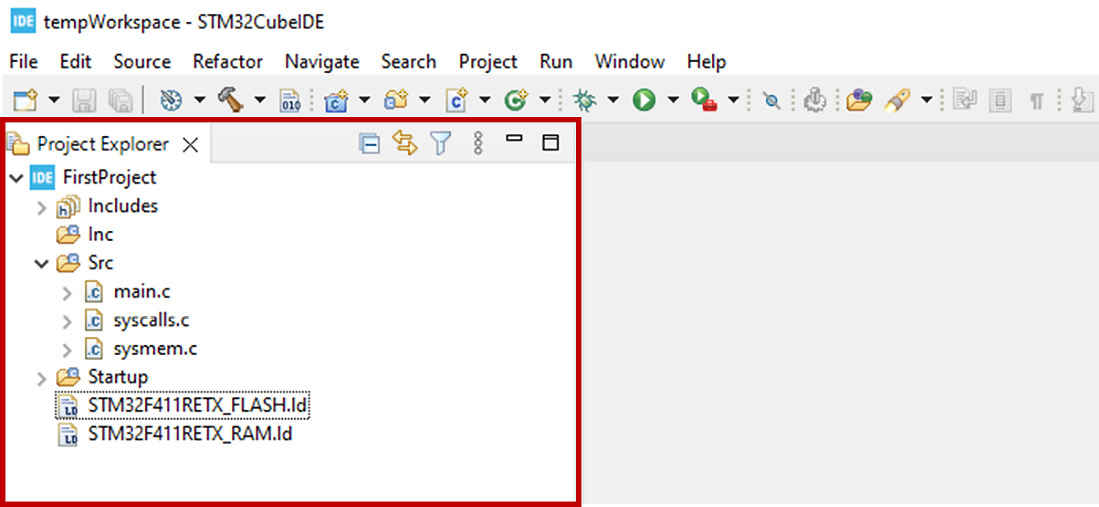Open the Debug dropdown arrow
This screenshot has height=507, width=1099.
pyautogui.click(x=613, y=100)
